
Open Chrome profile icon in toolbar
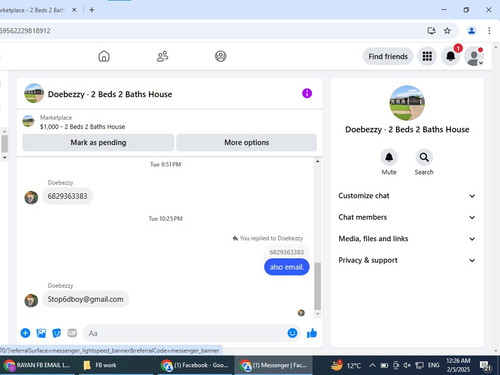click(x=471, y=31)
